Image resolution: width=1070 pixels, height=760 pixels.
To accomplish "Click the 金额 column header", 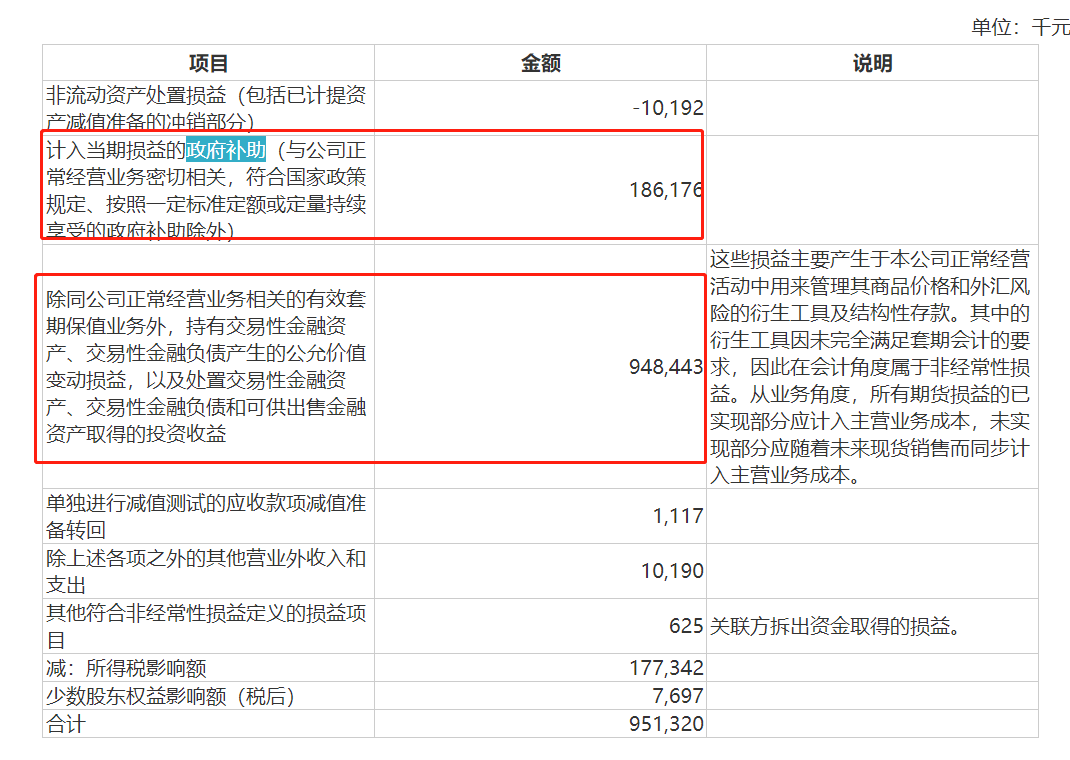I will [x=540, y=64].
